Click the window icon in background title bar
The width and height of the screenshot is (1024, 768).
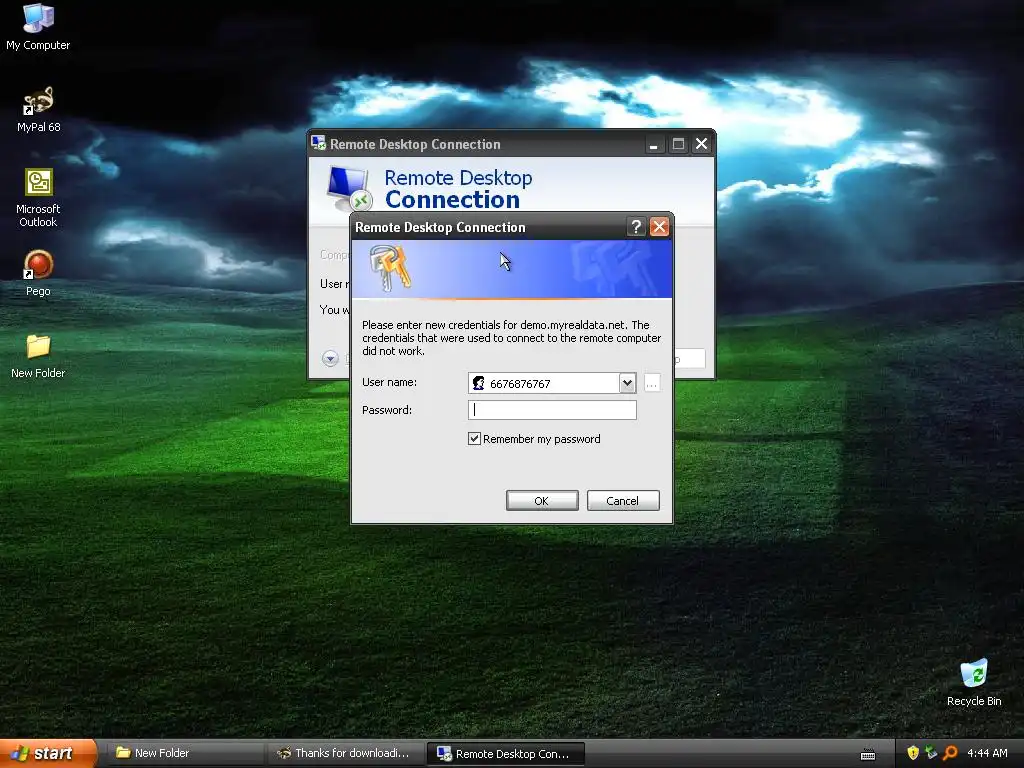pyautogui.click(x=318, y=143)
